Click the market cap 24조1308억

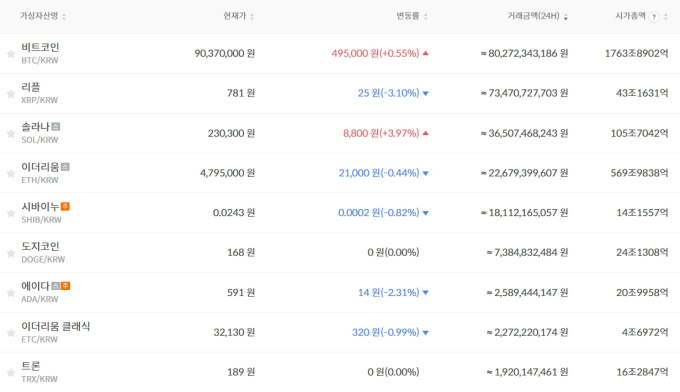point(642,252)
